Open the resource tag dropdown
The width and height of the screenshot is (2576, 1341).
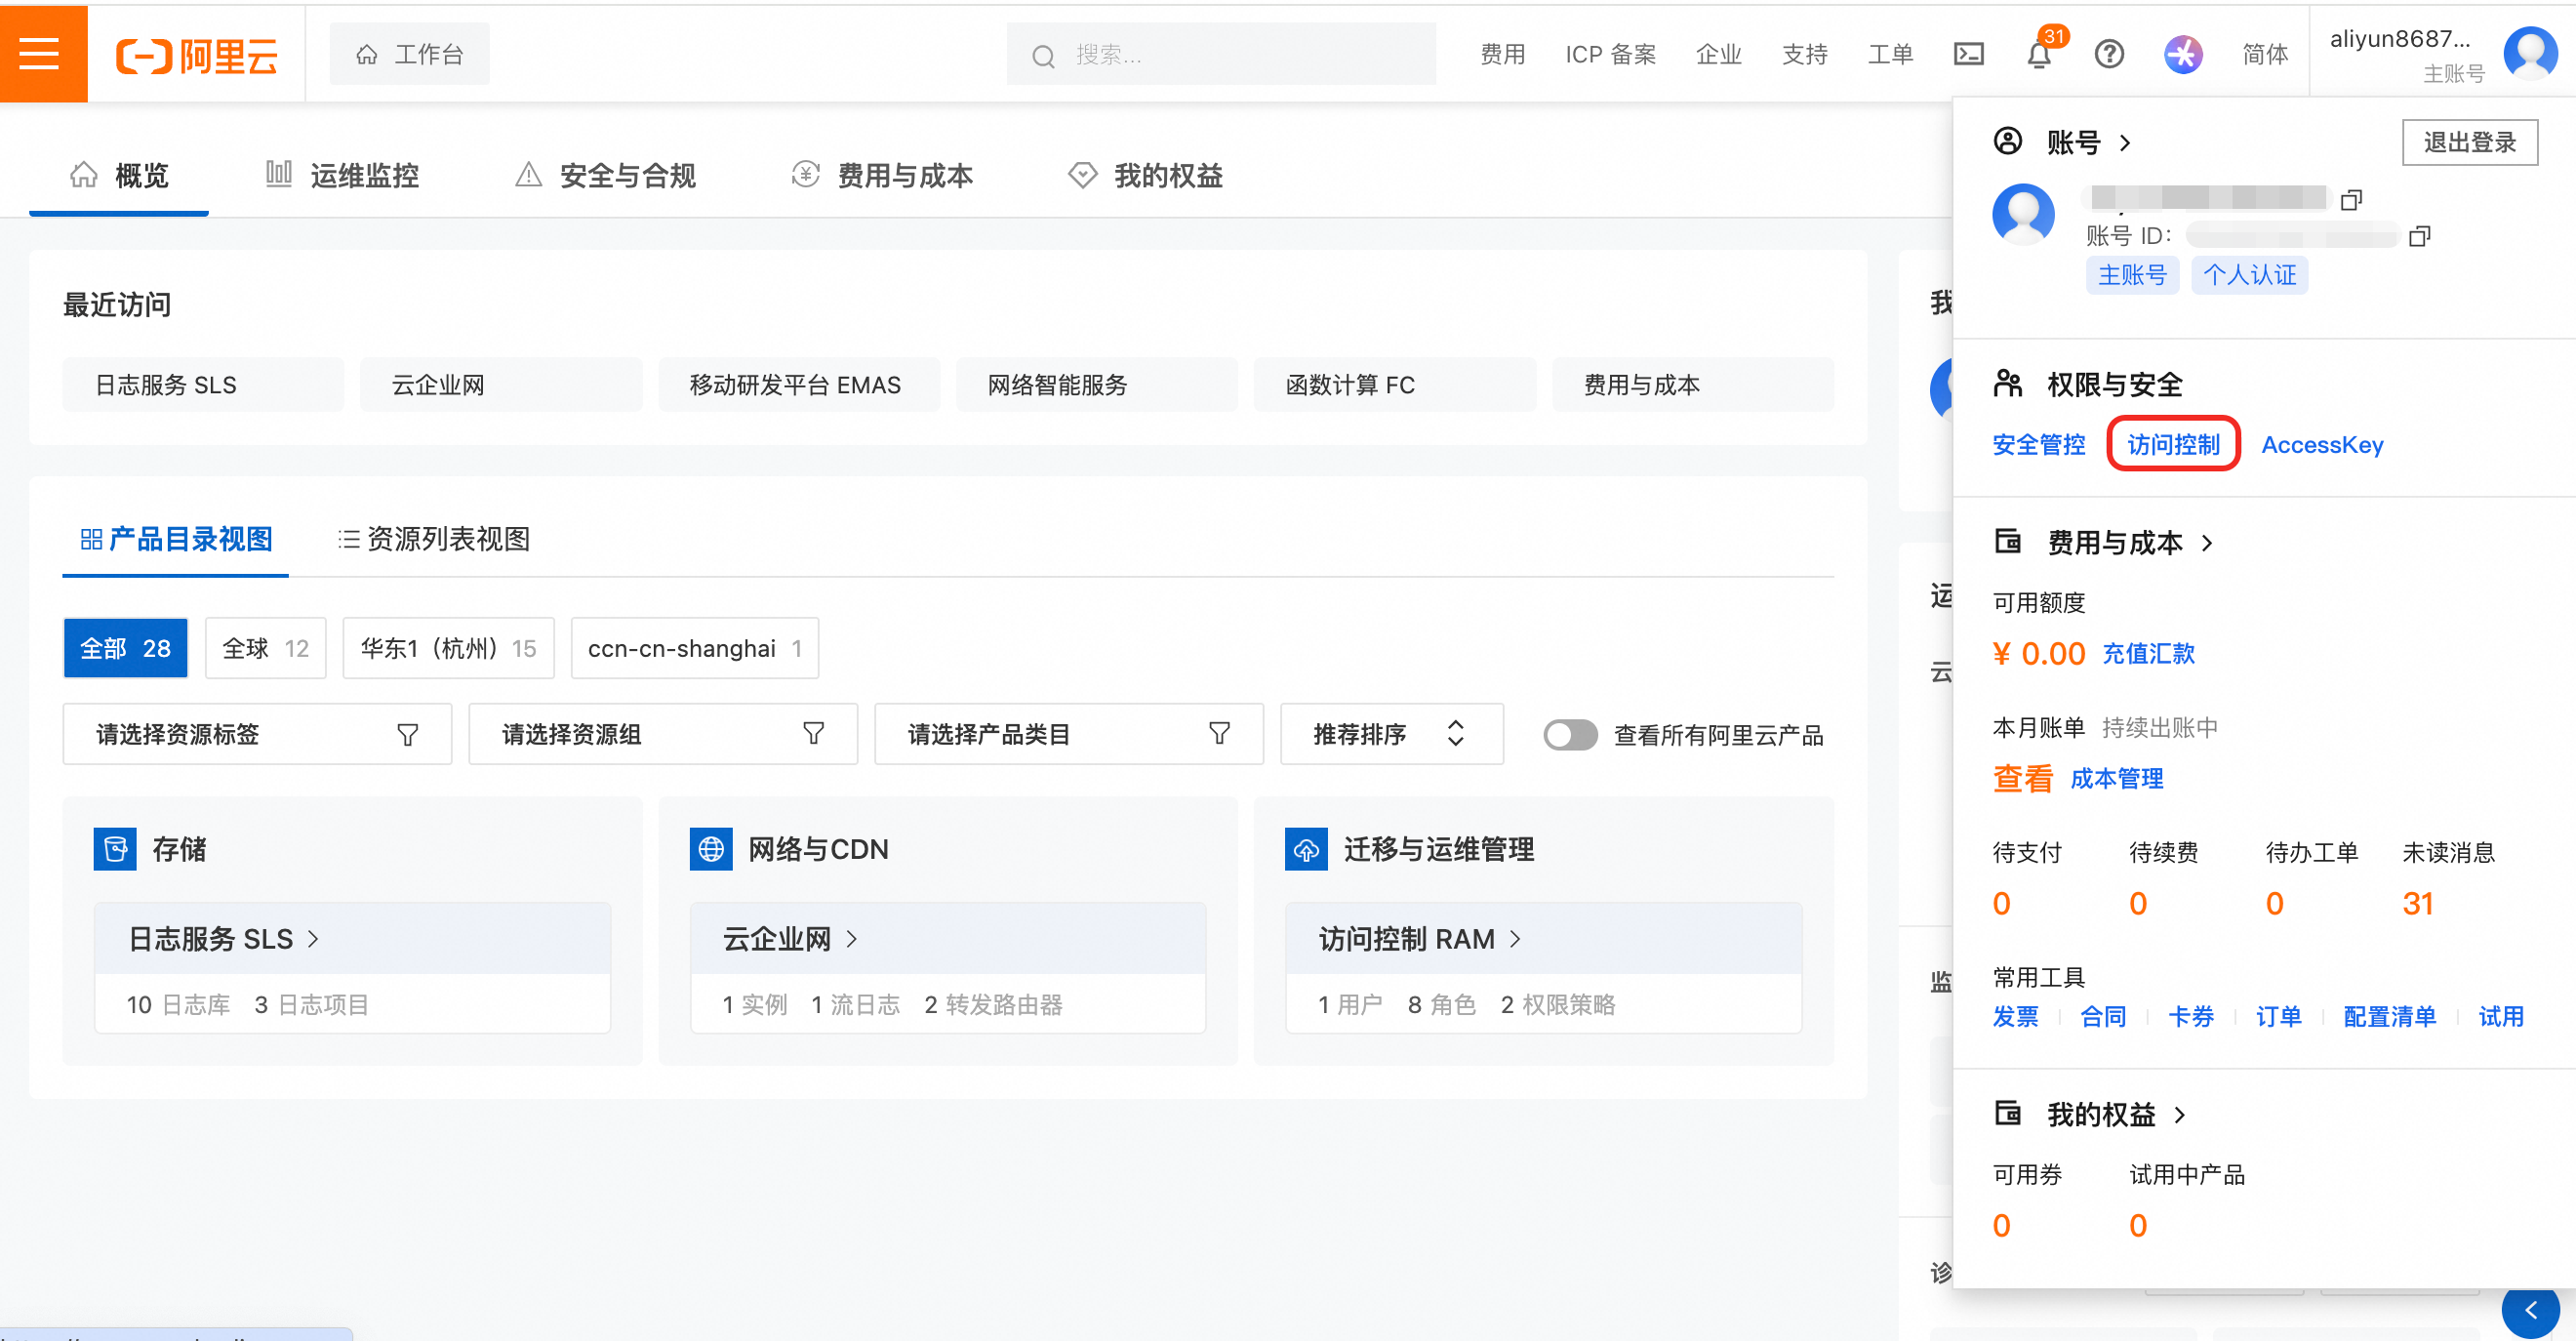pos(257,734)
